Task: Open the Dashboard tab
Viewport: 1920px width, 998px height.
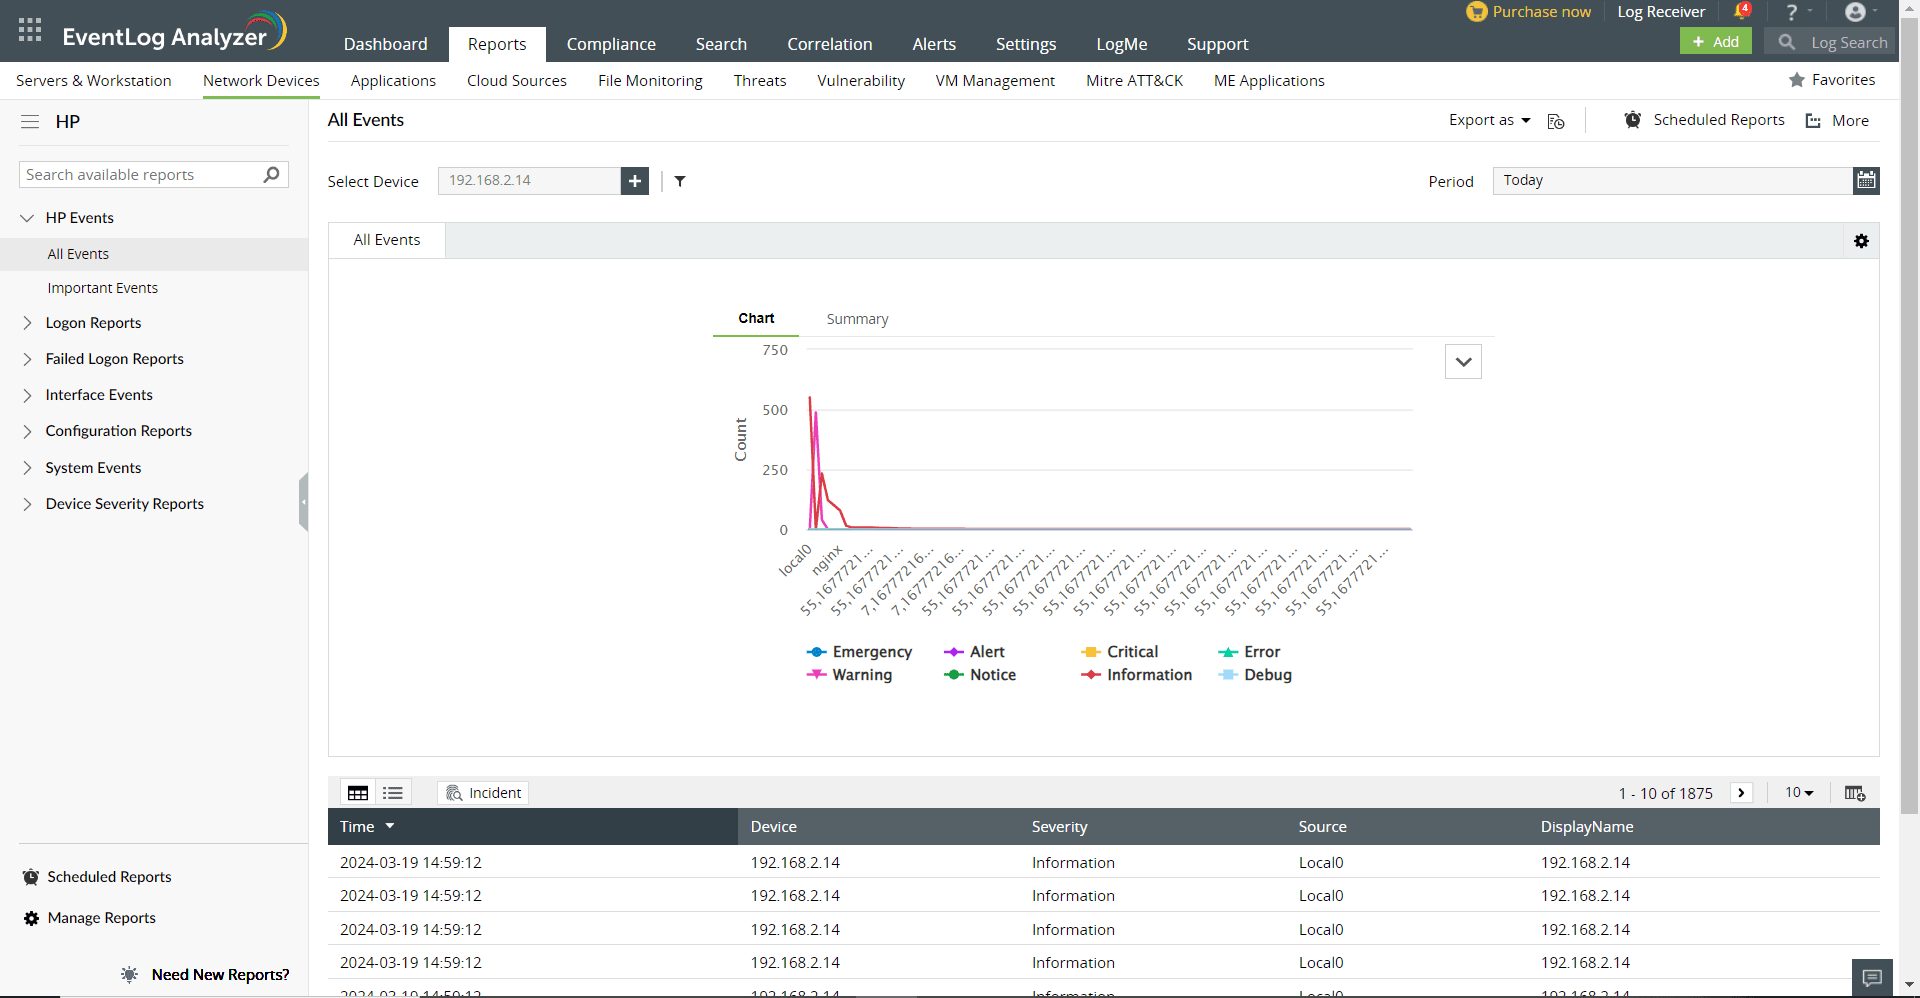Action: point(385,44)
